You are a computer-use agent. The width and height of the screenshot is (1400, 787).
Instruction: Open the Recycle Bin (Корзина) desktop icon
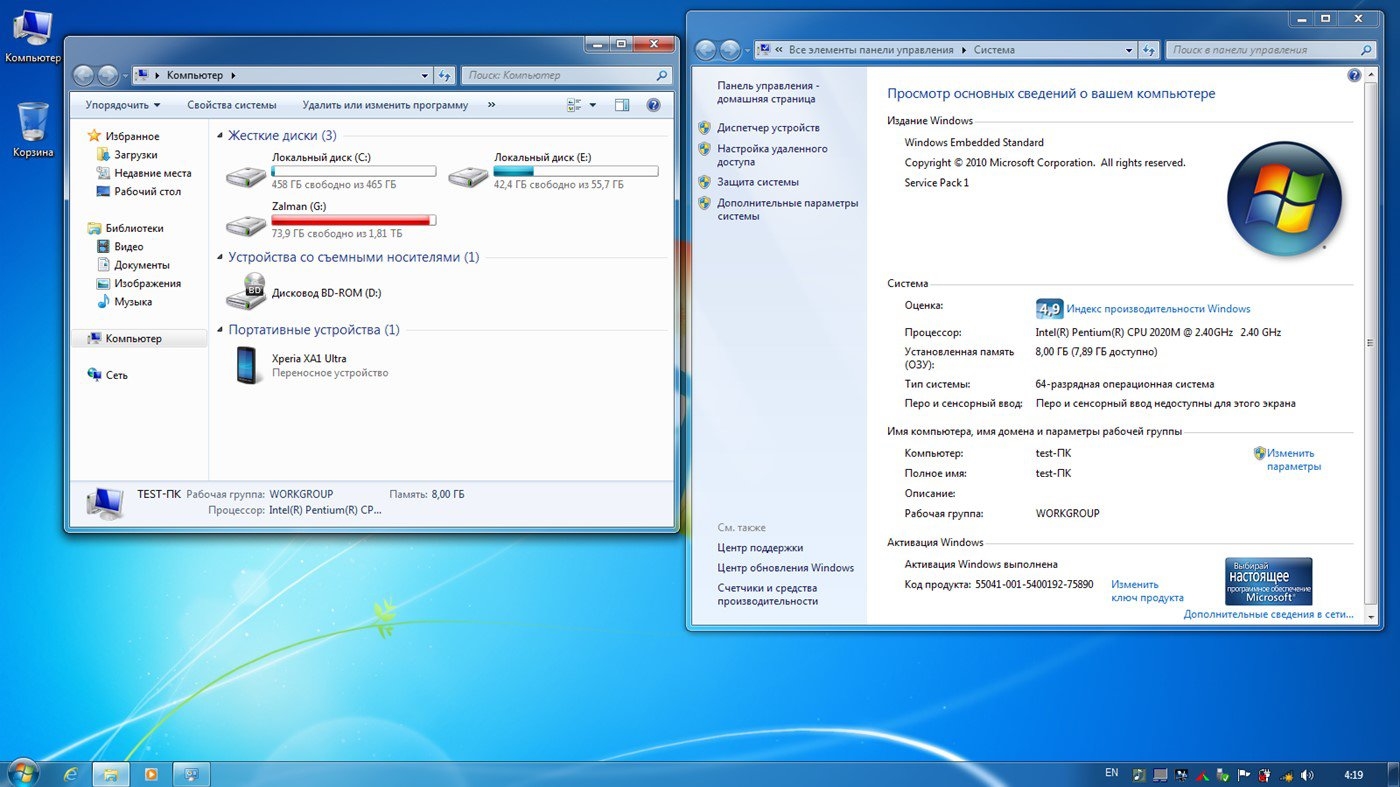pyautogui.click(x=32, y=130)
